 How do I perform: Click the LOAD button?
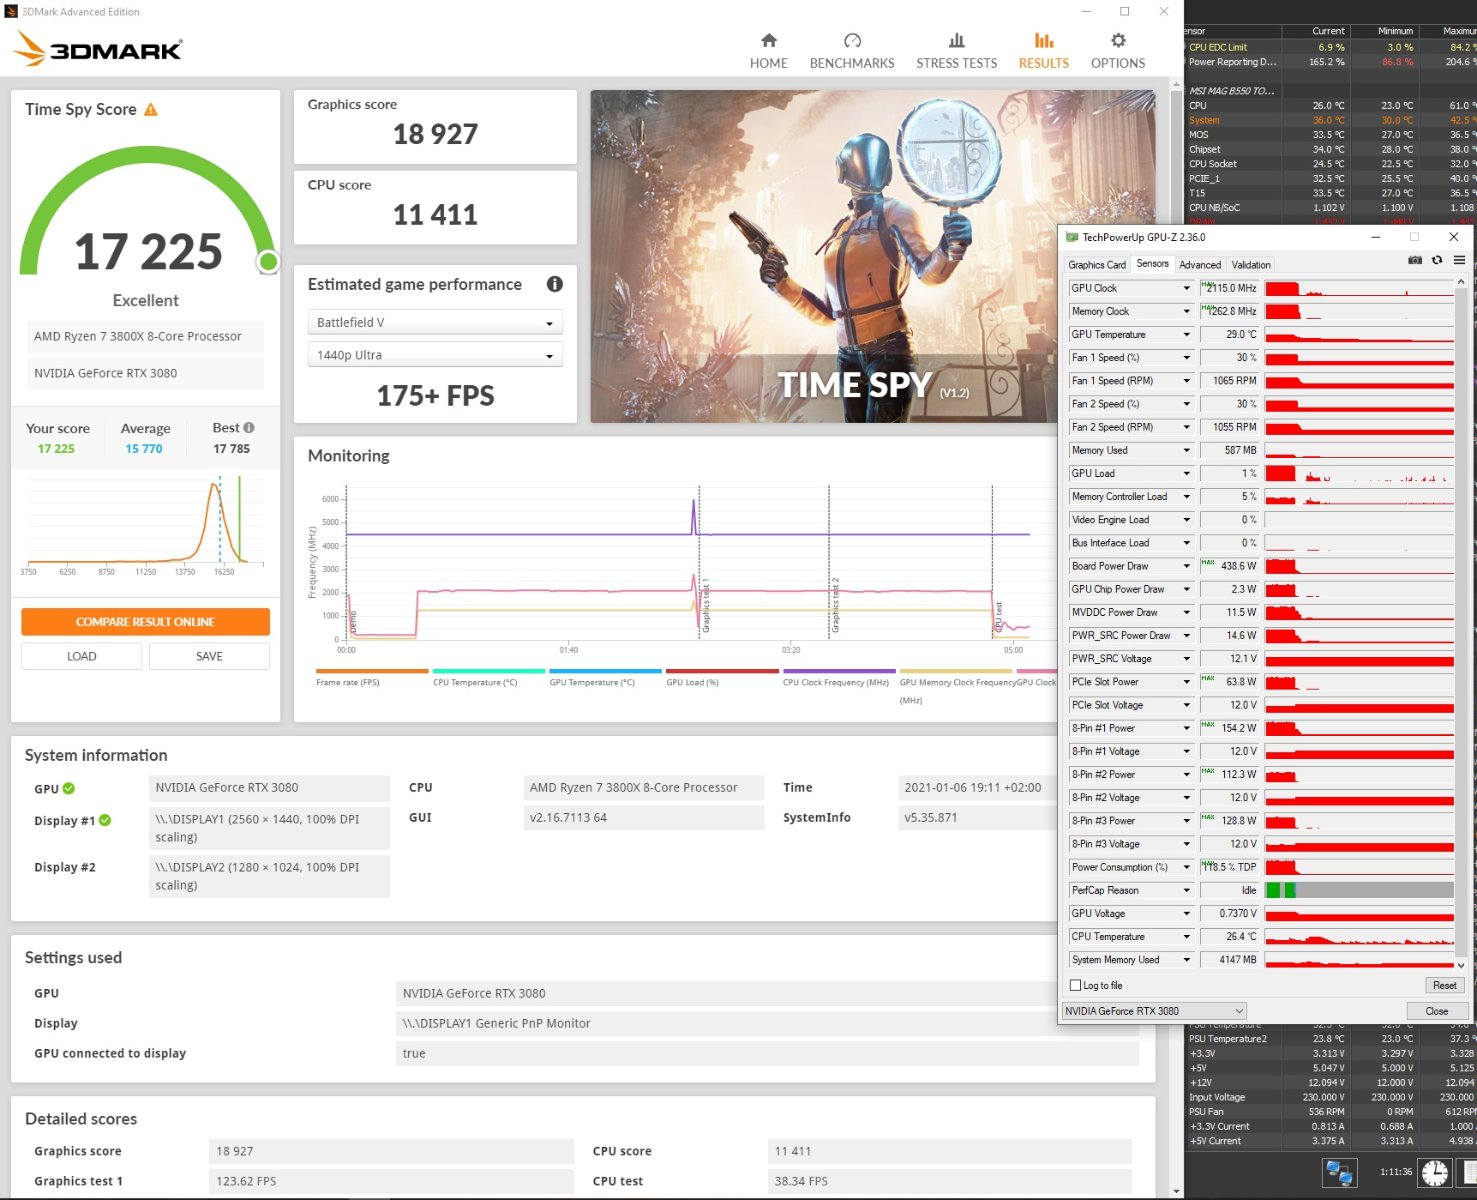(82, 656)
